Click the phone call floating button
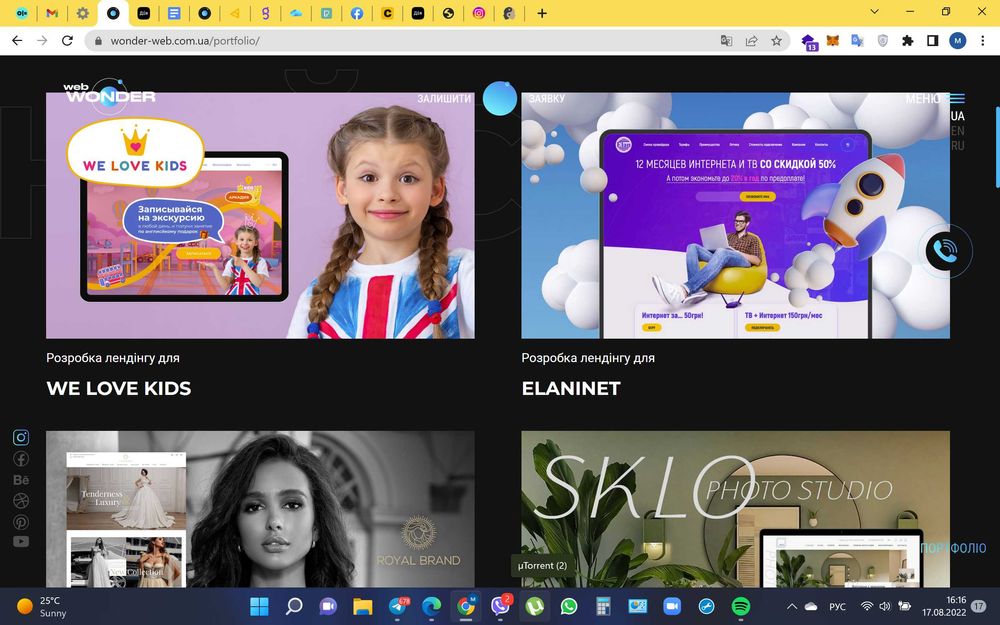This screenshot has height=625, width=1000. point(945,251)
